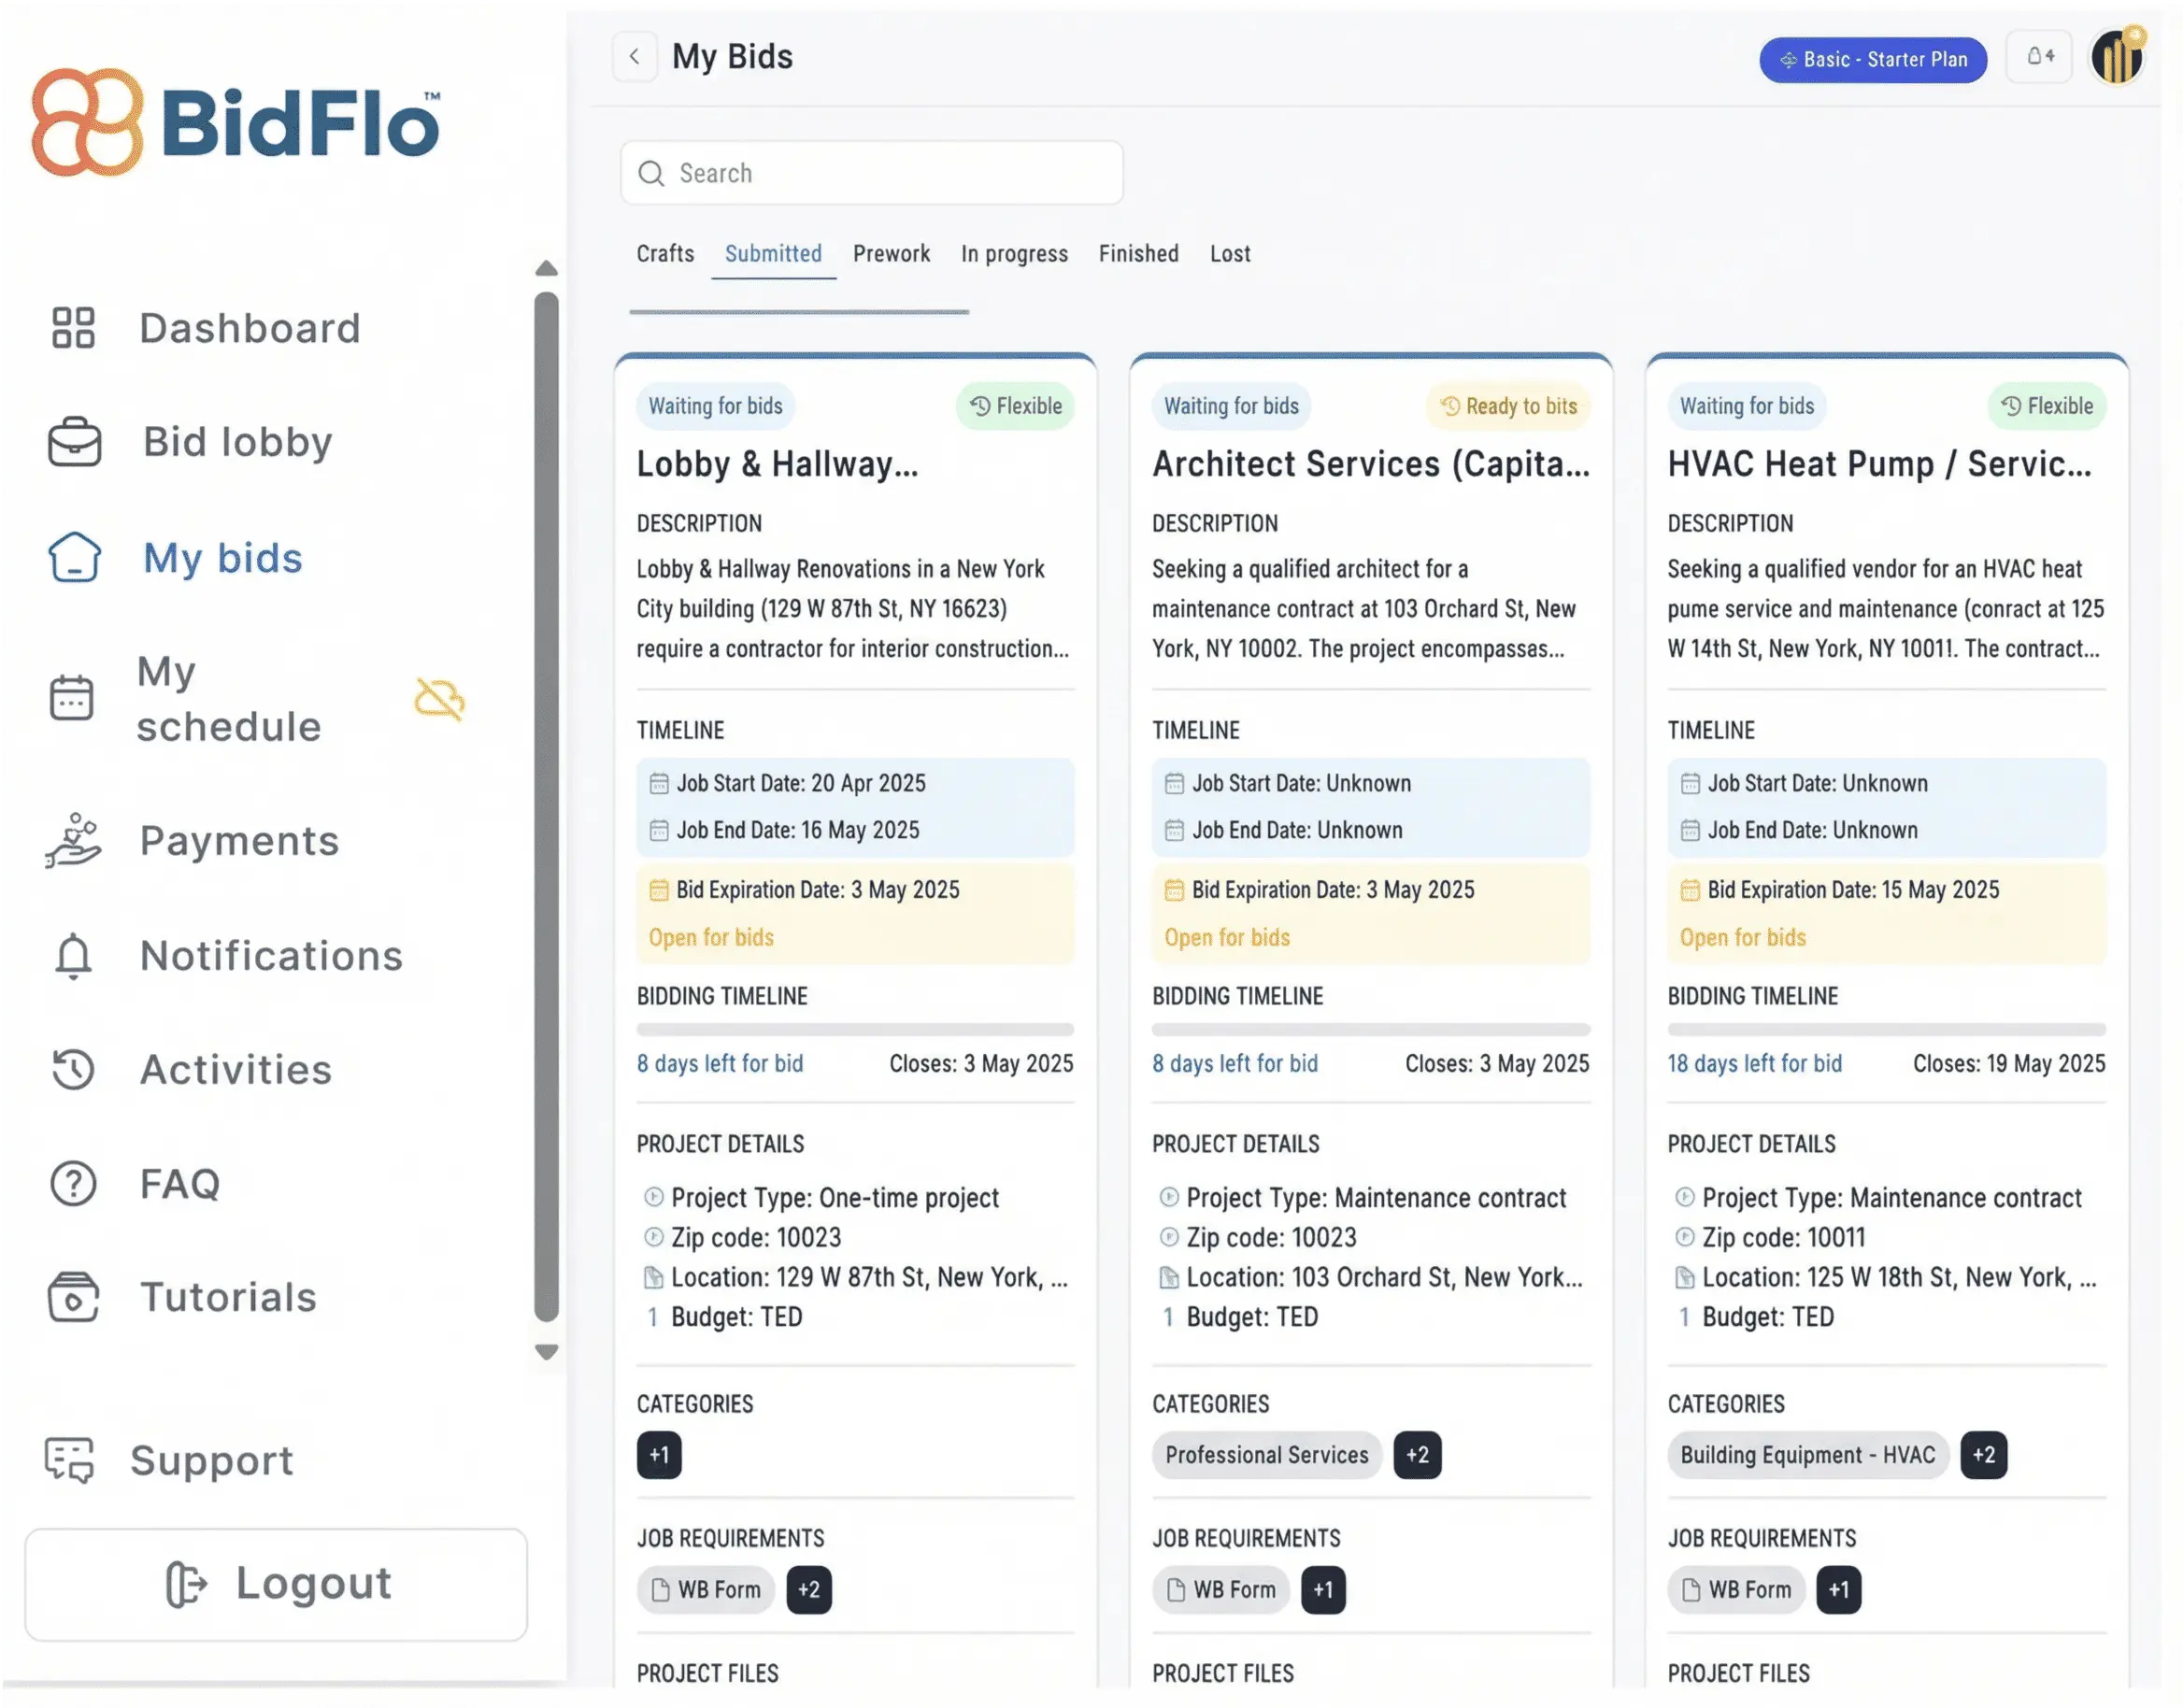This screenshot has height=1708, width=2183.
Task: Collapse My Bids with the back chevron
Action: point(635,57)
